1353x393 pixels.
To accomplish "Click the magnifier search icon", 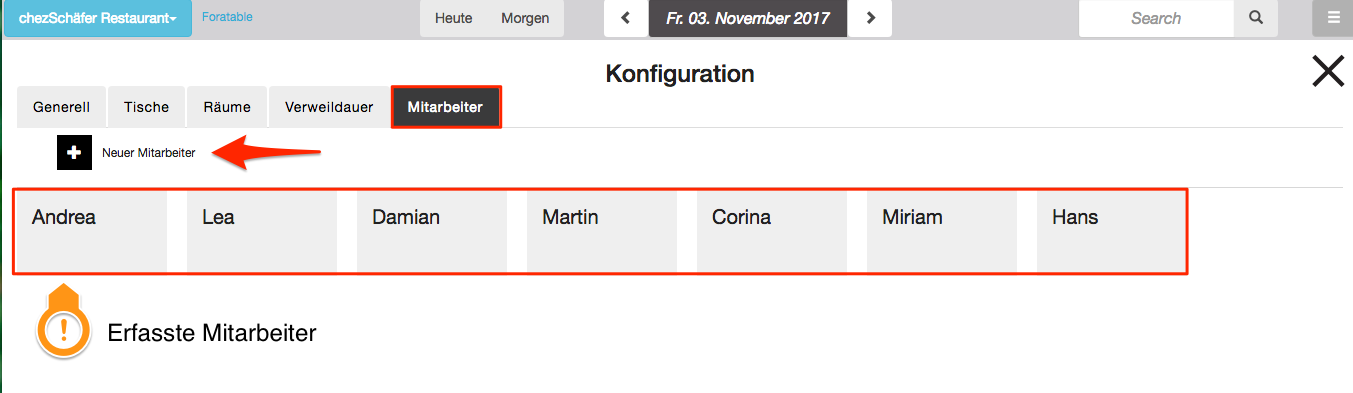I will click(x=1256, y=18).
